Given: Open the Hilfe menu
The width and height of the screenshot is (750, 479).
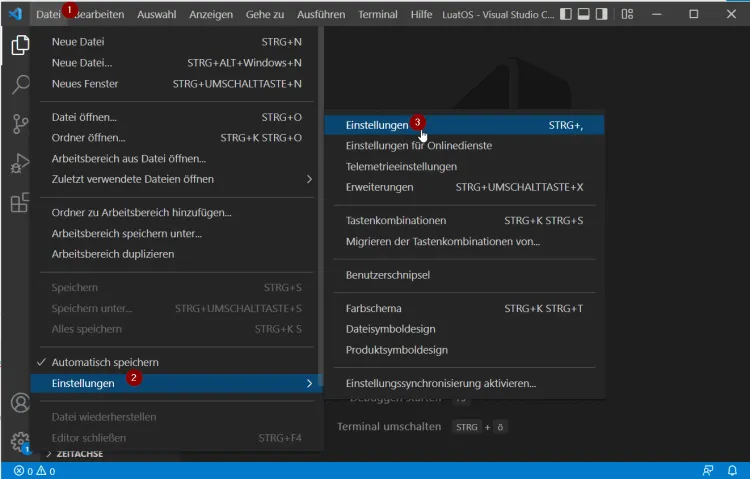Looking at the screenshot, I should pos(421,14).
